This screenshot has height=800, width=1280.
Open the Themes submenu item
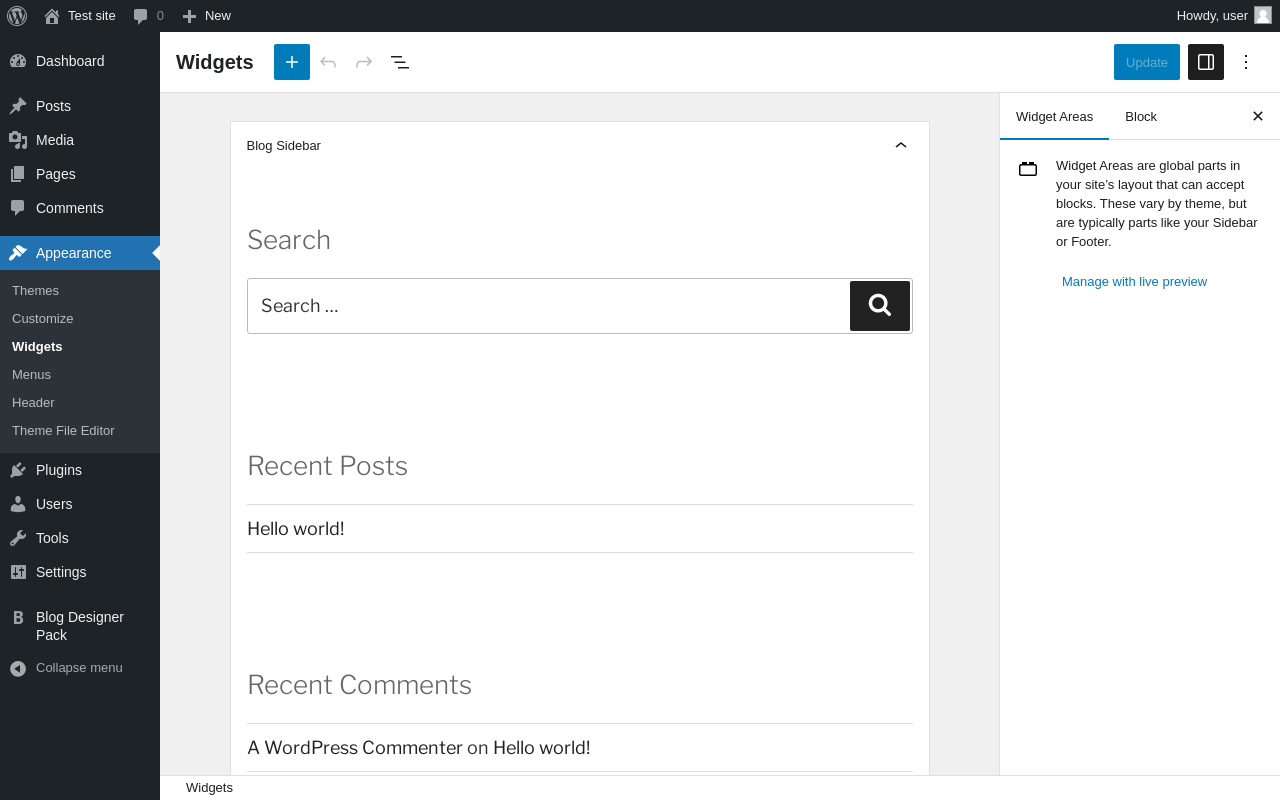[35, 291]
